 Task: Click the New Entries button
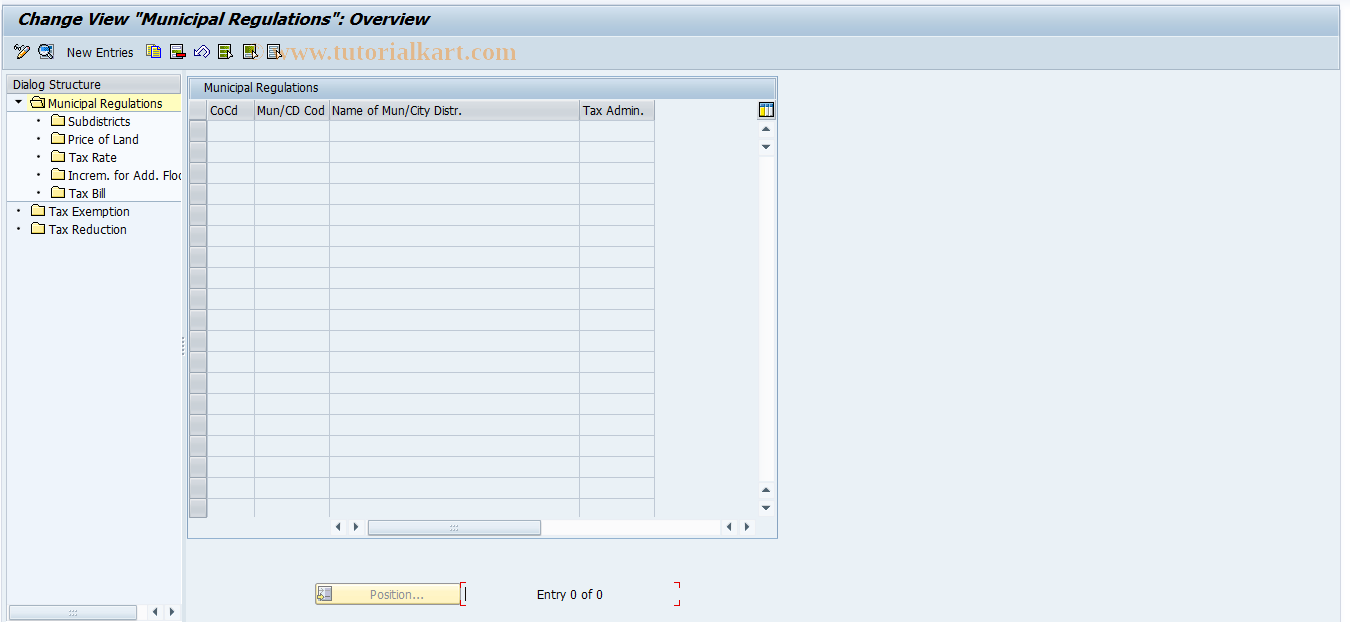100,52
